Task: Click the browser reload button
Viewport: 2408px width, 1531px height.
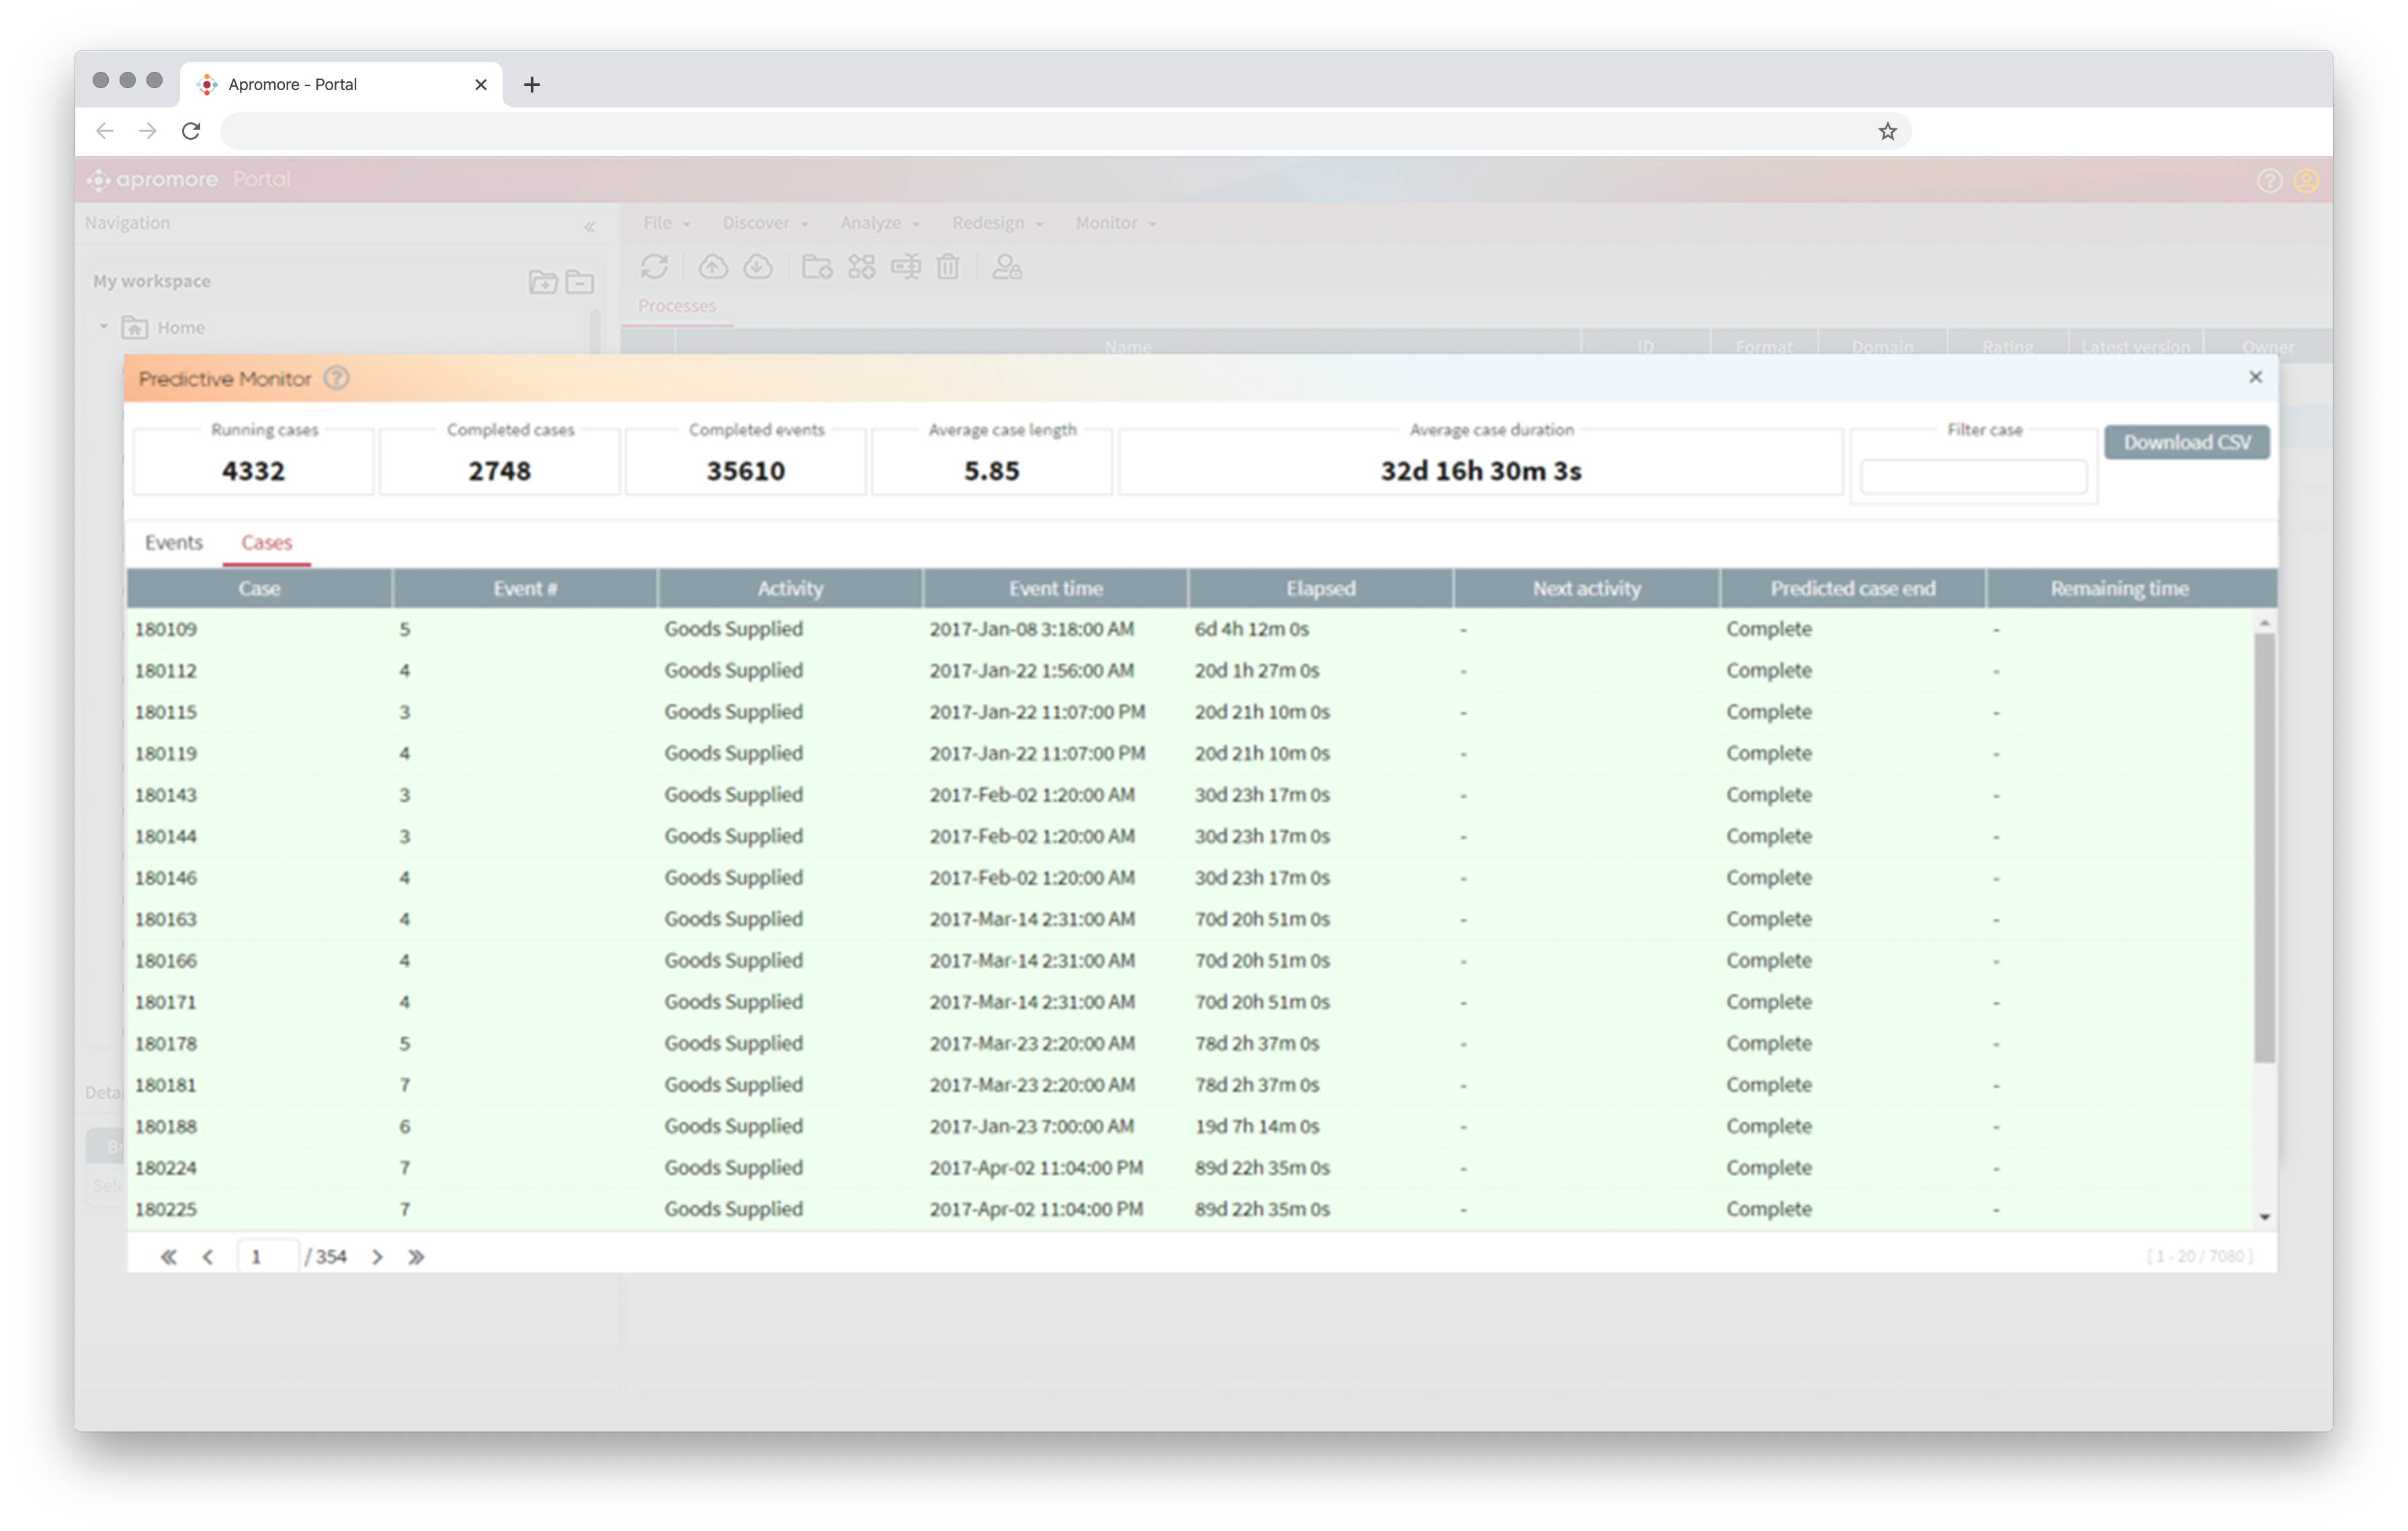Action: pyautogui.click(x=191, y=131)
